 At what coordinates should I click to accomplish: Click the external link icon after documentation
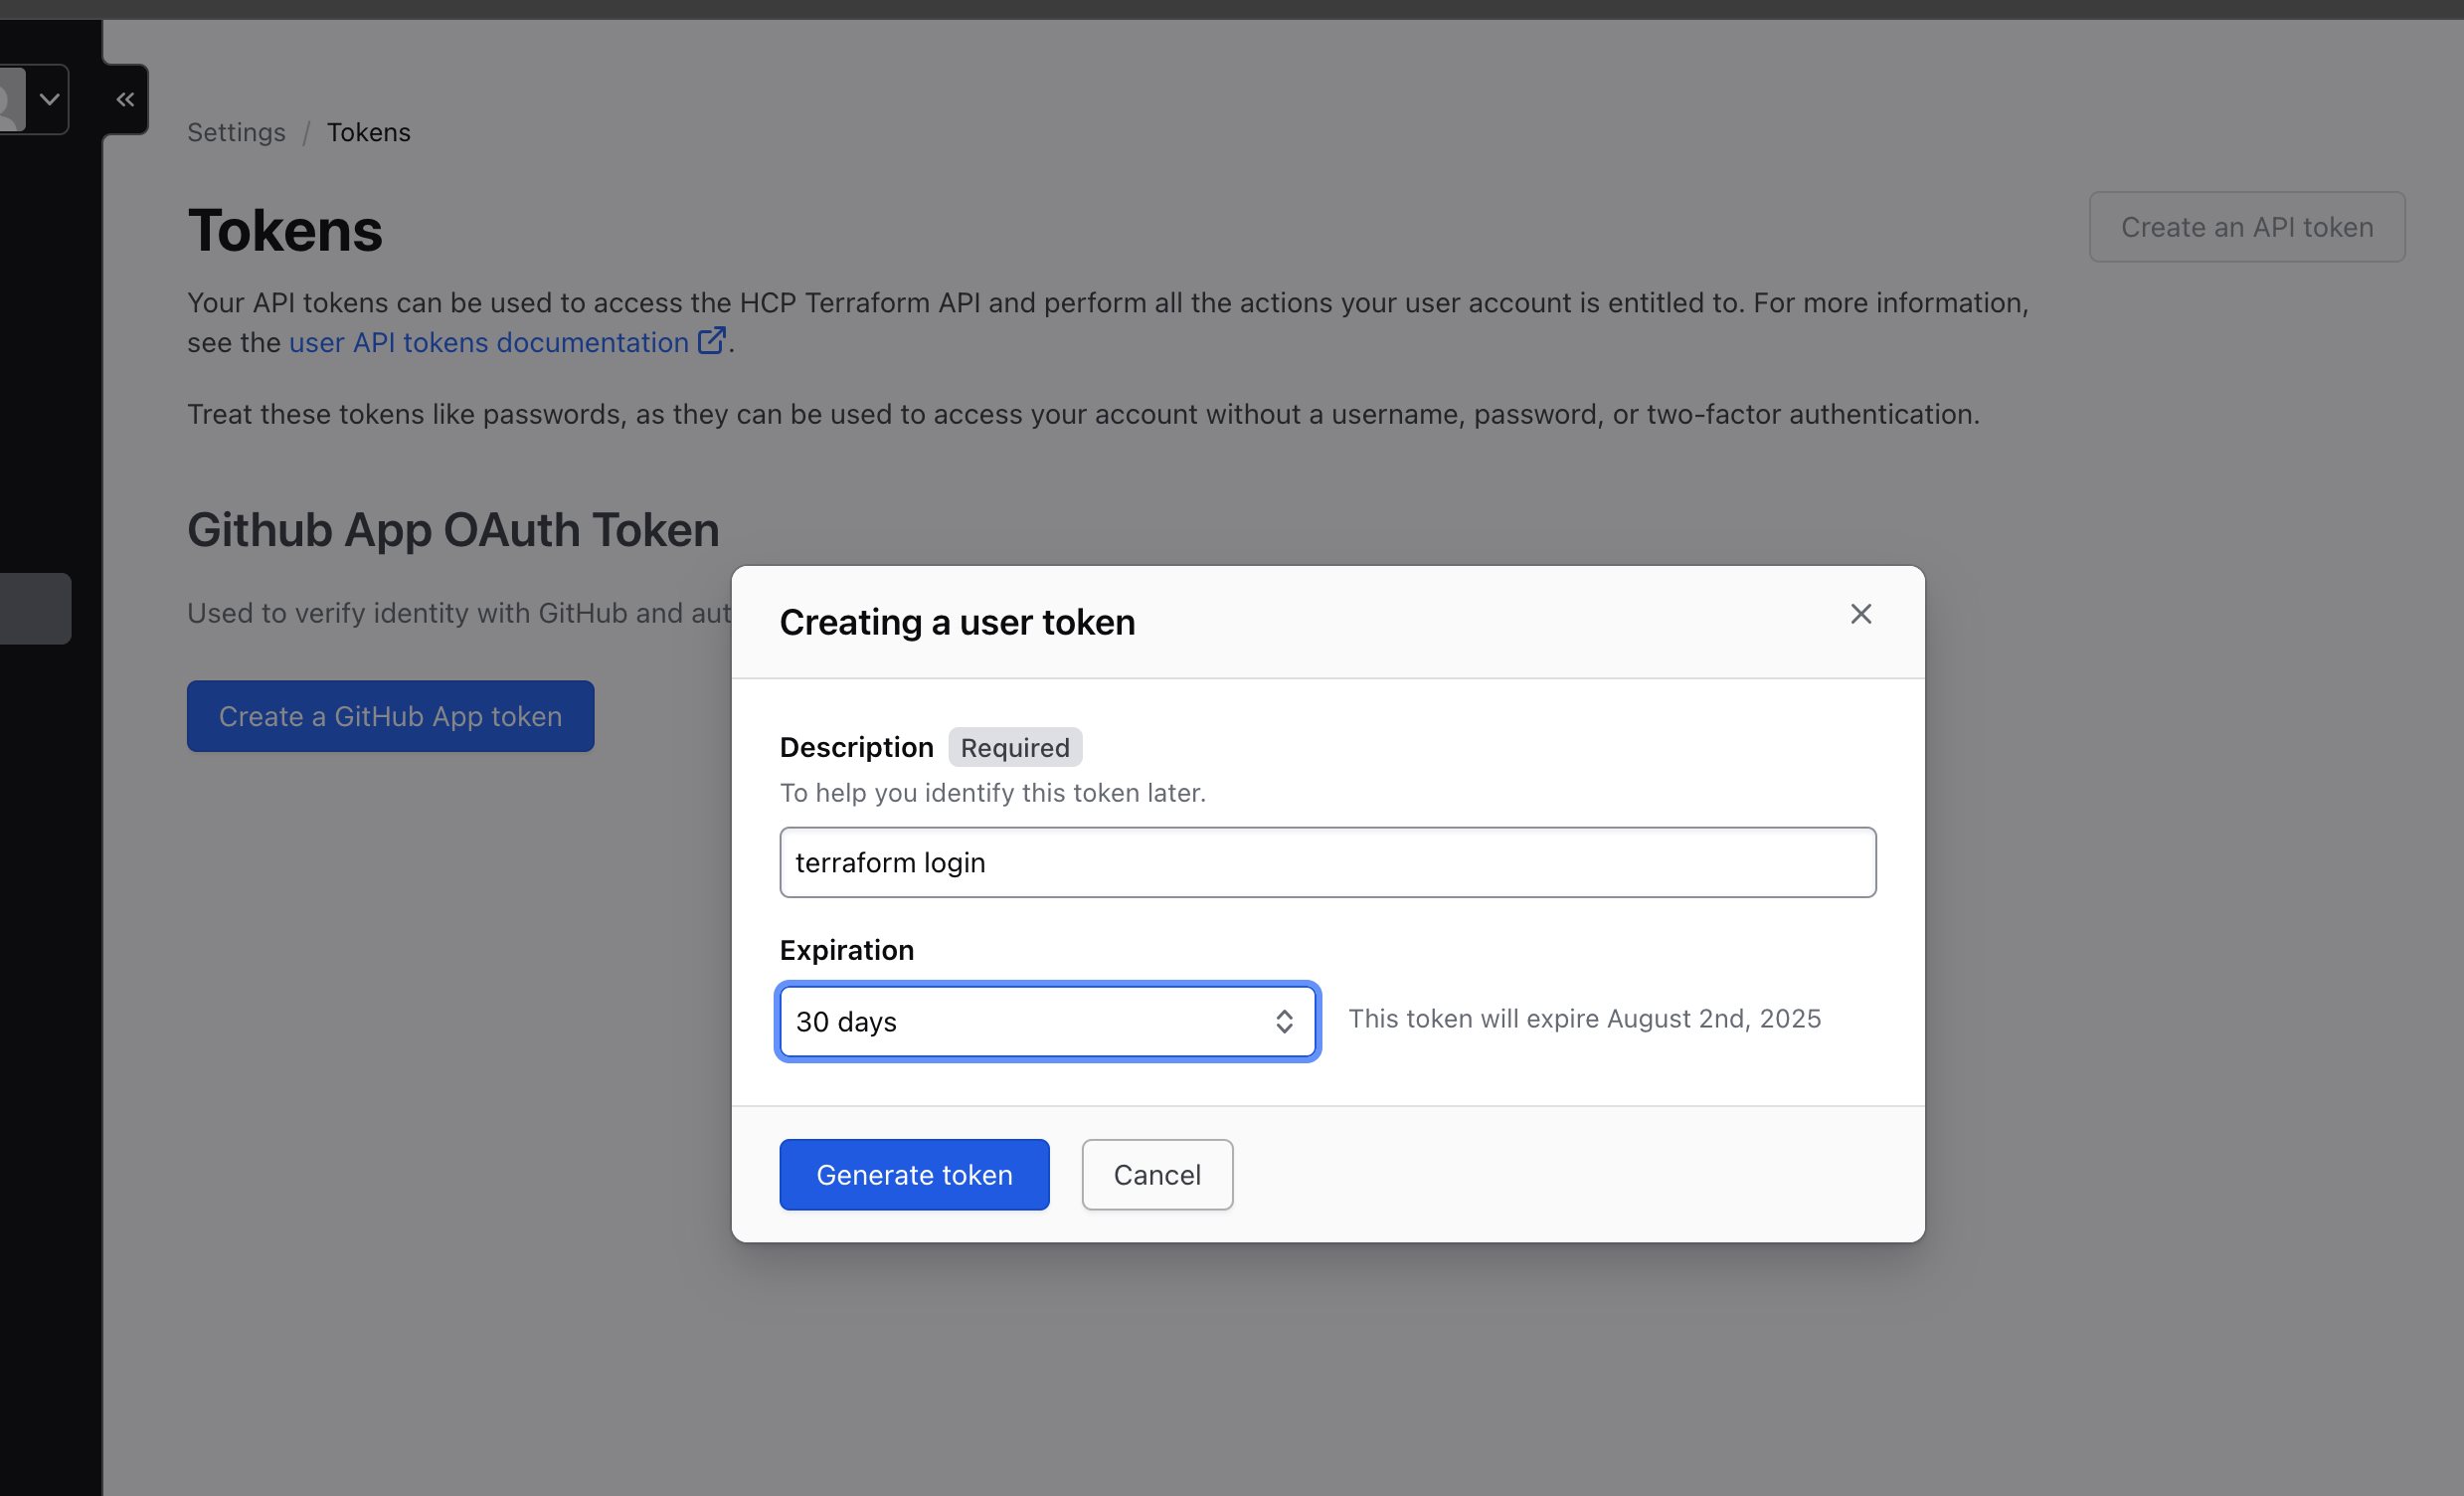coord(711,341)
